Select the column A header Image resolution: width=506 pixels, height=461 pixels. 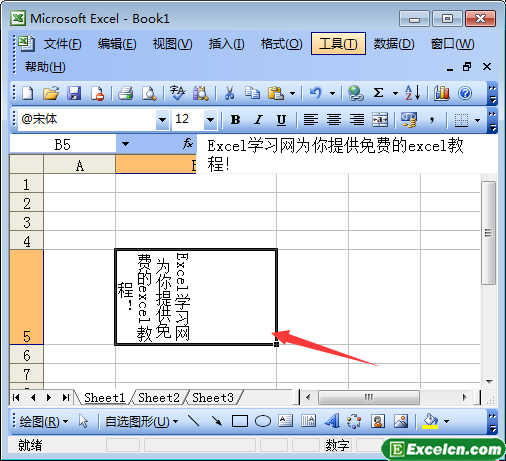(79, 165)
